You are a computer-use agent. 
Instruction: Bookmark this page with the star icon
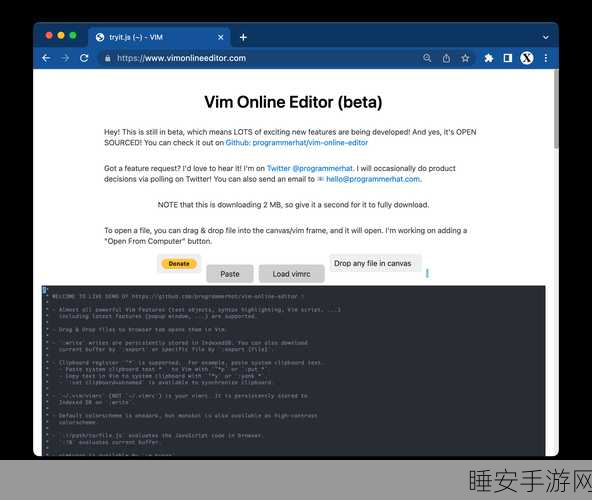[x=466, y=58]
